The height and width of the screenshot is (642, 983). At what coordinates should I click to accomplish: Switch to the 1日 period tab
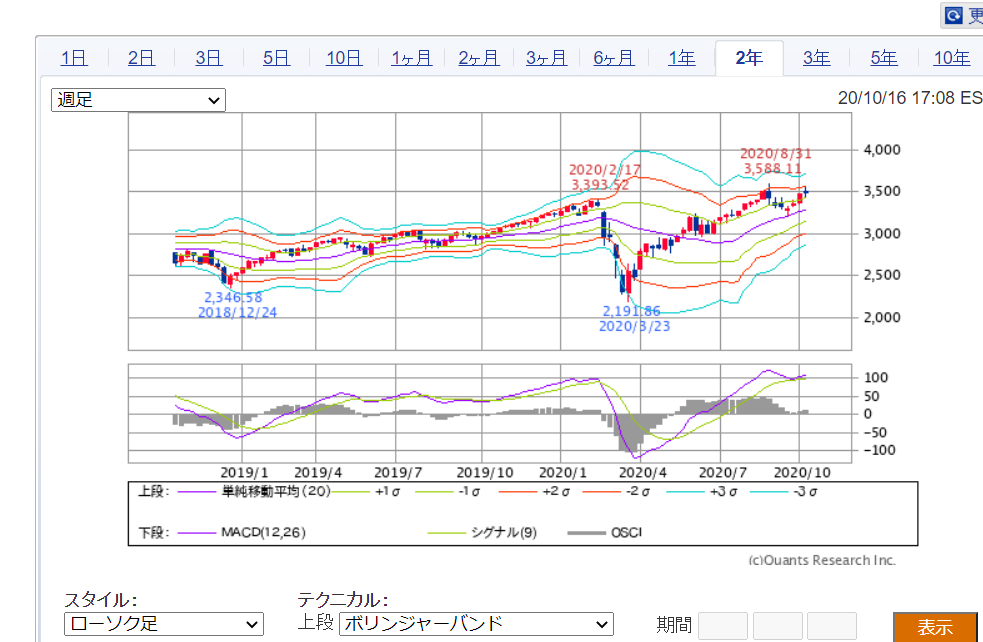[x=73, y=58]
